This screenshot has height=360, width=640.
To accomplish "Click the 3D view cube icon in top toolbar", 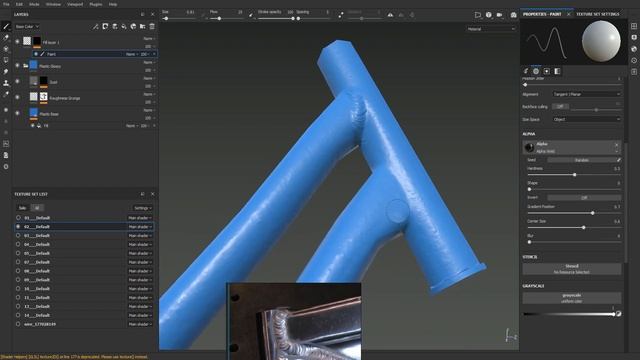I will (489, 15).
